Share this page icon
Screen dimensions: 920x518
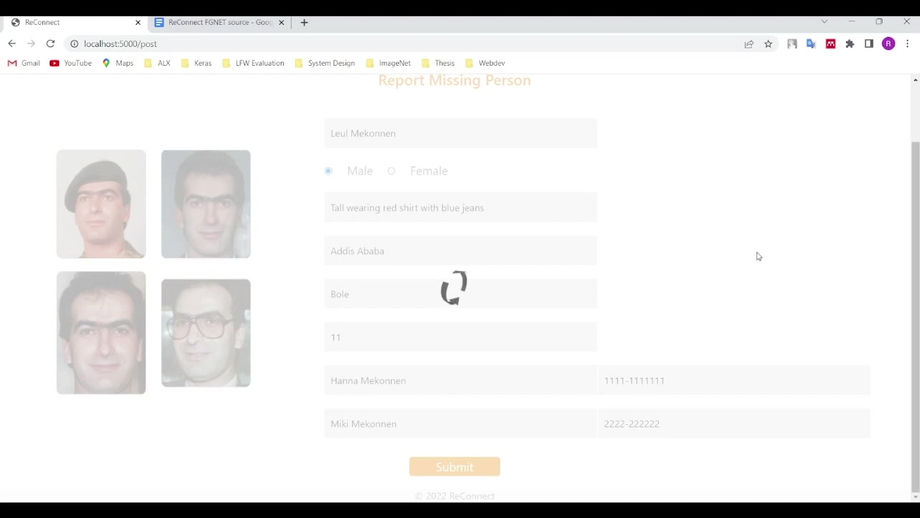click(x=749, y=44)
